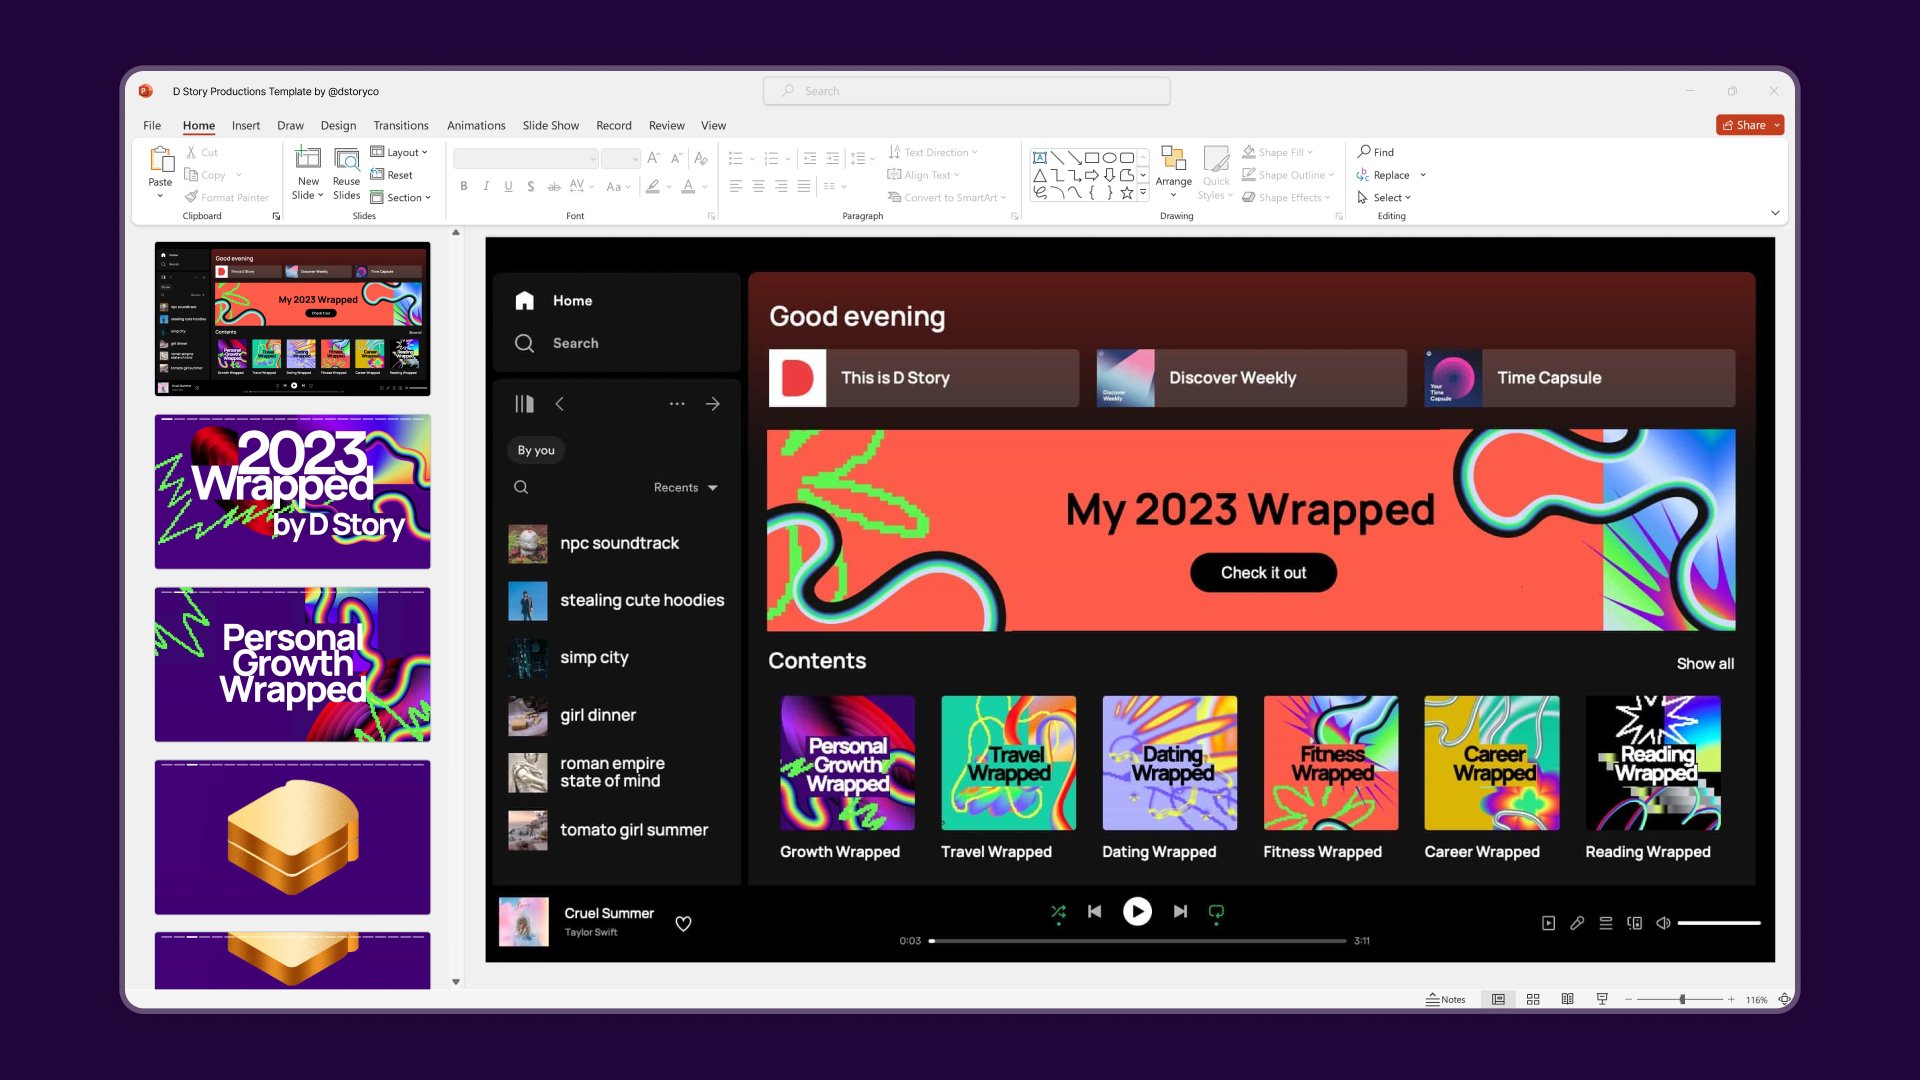
Task: Apply bold formatting in the Font group
Action: [x=463, y=187]
